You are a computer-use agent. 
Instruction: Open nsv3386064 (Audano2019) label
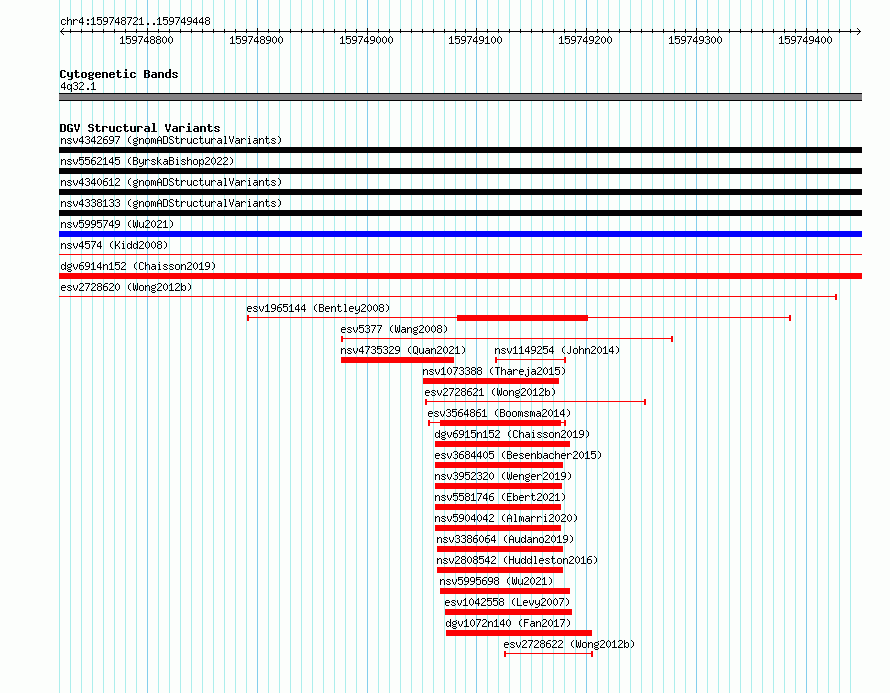pos(505,539)
